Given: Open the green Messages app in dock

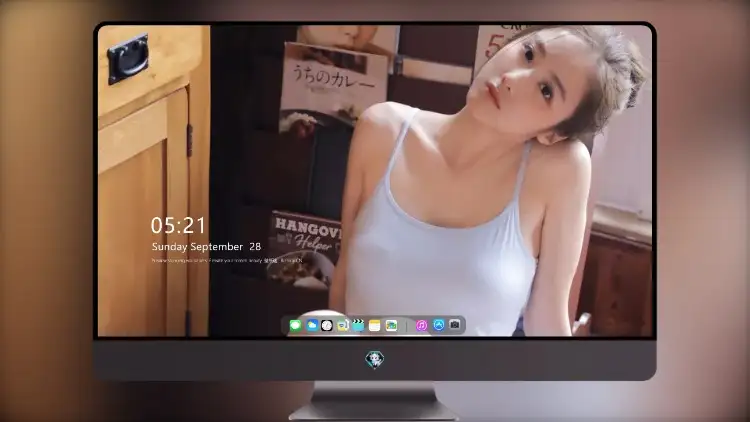Looking at the screenshot, I should tap(296, 326).
